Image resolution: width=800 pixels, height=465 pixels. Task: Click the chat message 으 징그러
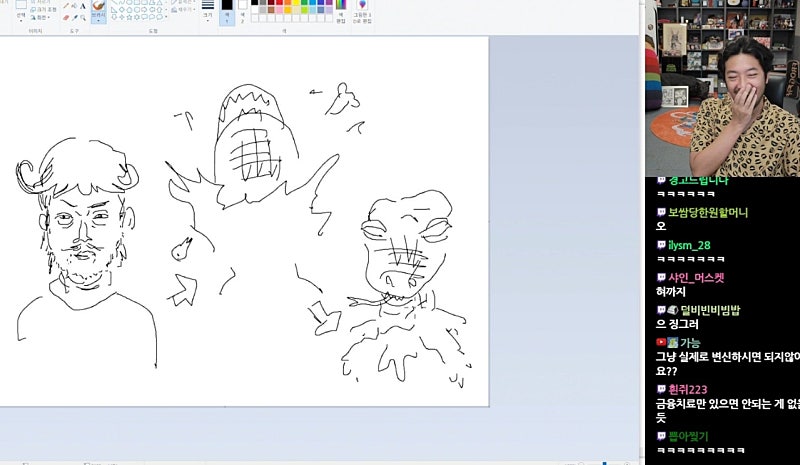click(677, 324)
